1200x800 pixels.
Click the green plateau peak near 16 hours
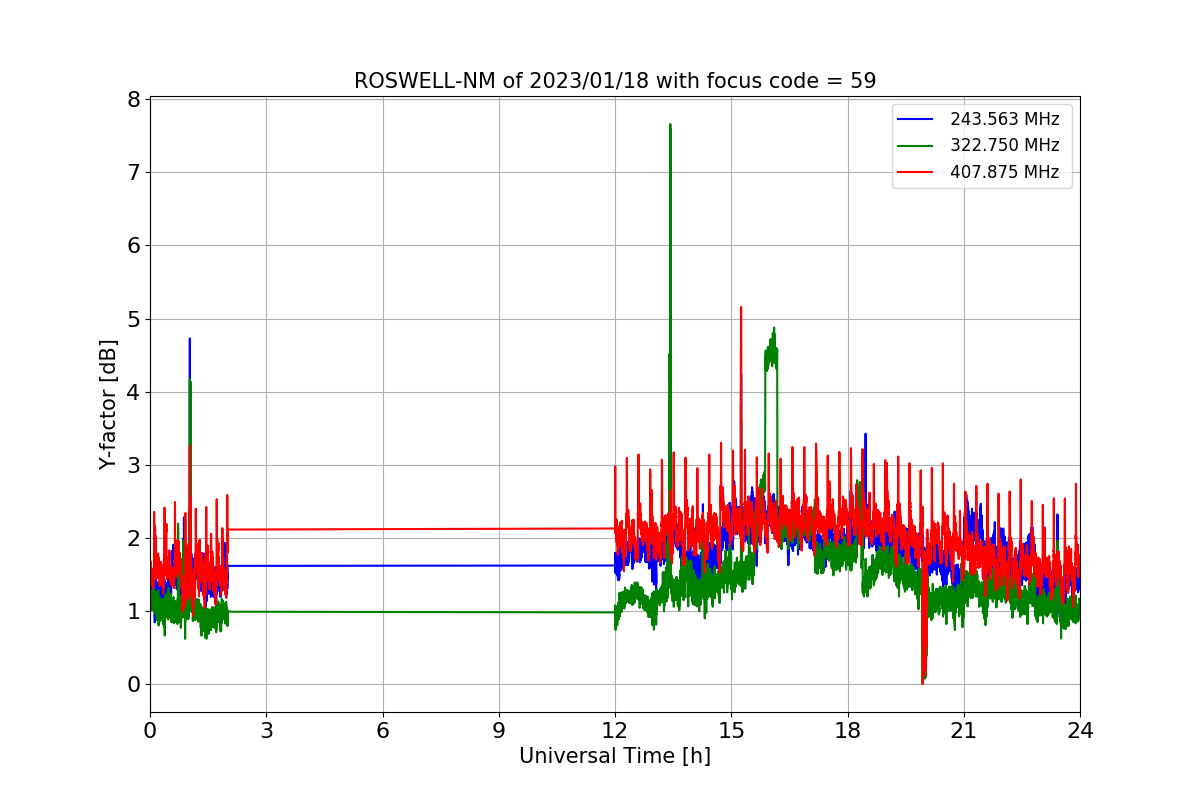773,330
